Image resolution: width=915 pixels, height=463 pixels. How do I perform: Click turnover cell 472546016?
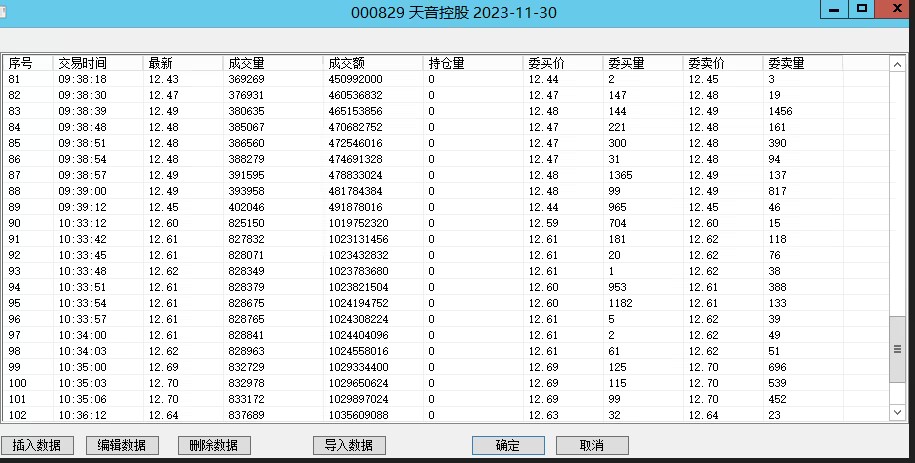pyautogui.click(x=355, y=143)
